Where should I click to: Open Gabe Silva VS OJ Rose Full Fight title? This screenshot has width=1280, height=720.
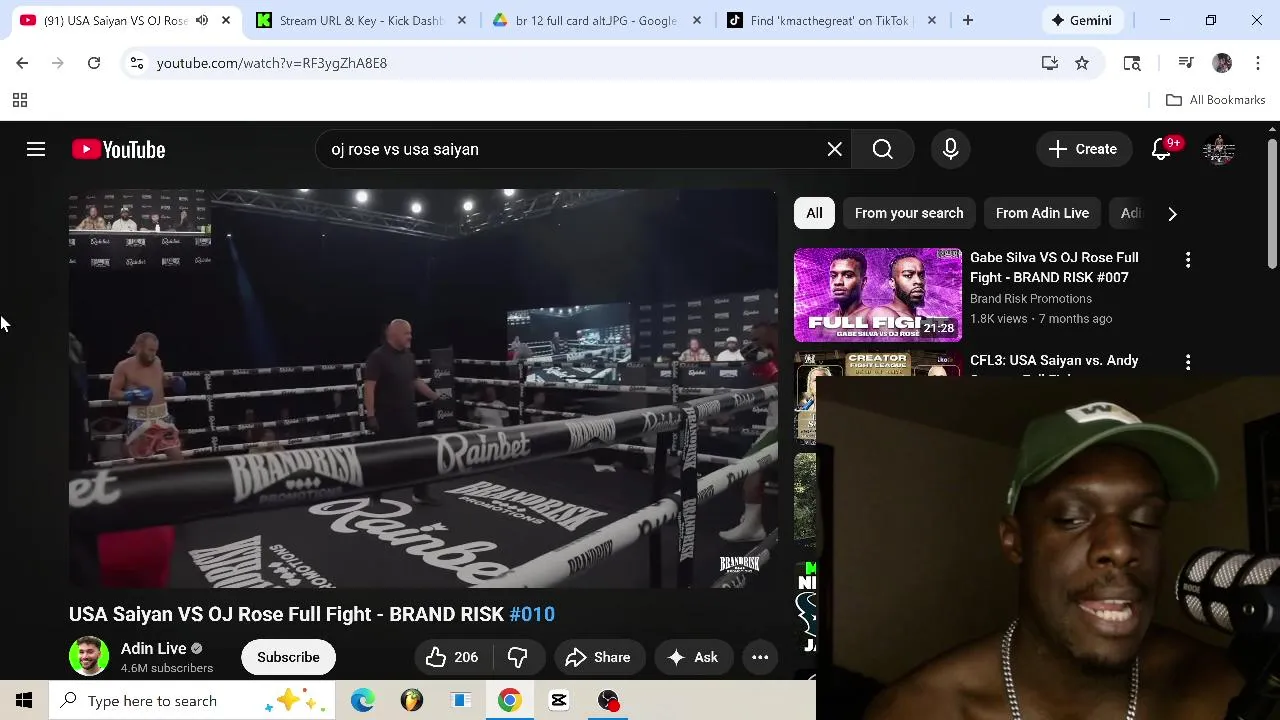tap(1054, 267)
